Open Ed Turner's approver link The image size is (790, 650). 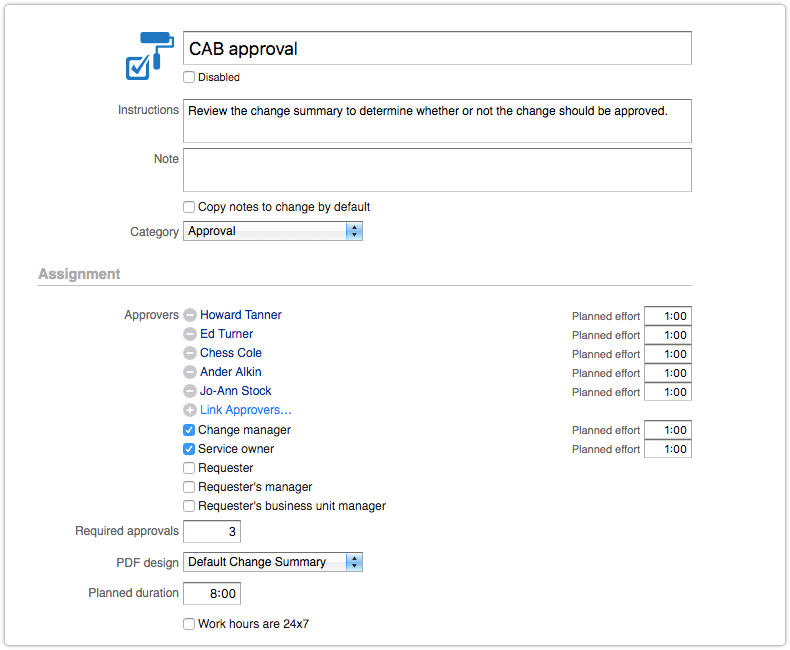click(x=226, y=334)
